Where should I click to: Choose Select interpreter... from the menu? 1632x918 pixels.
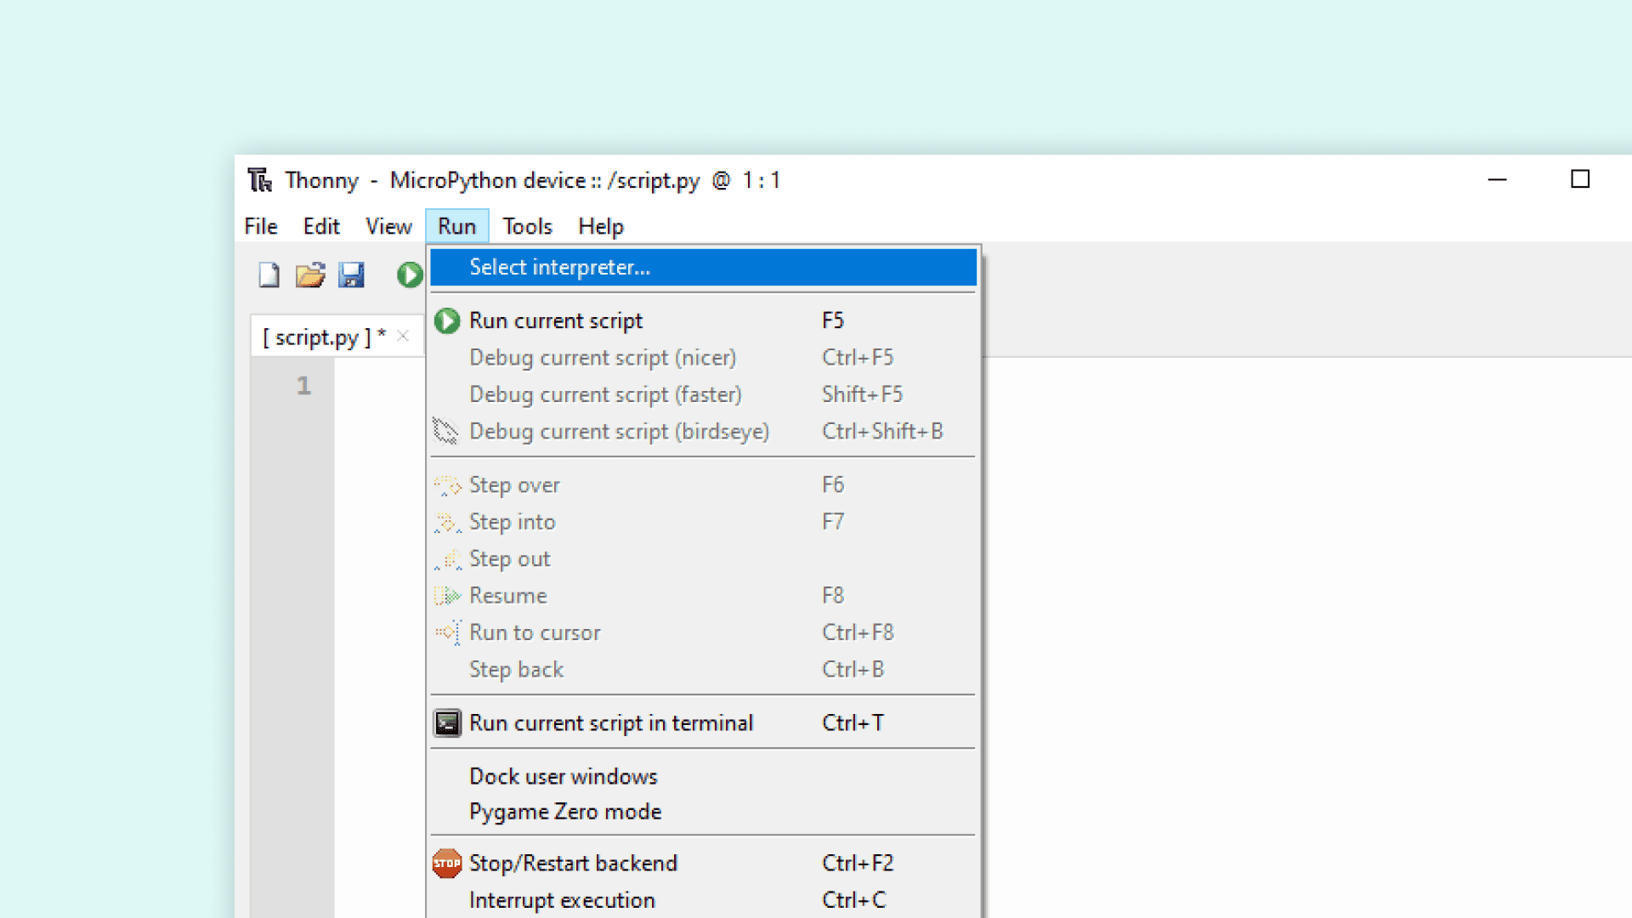click(560, 267)
